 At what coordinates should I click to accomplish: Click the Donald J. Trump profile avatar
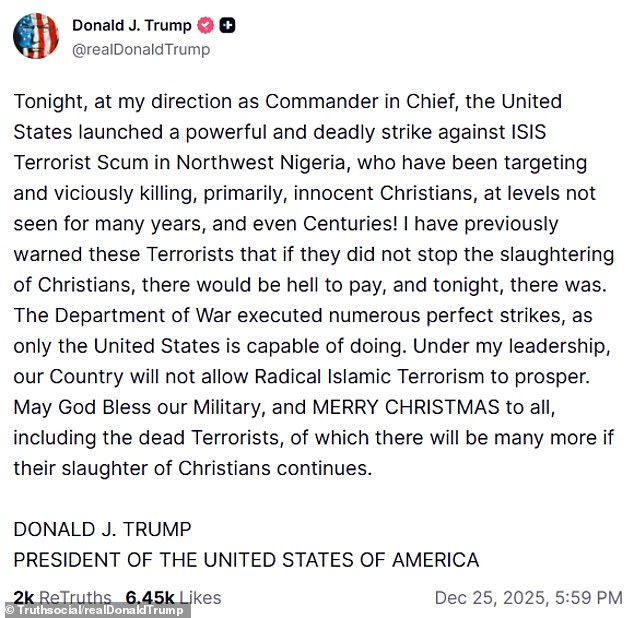coord(35,35)
